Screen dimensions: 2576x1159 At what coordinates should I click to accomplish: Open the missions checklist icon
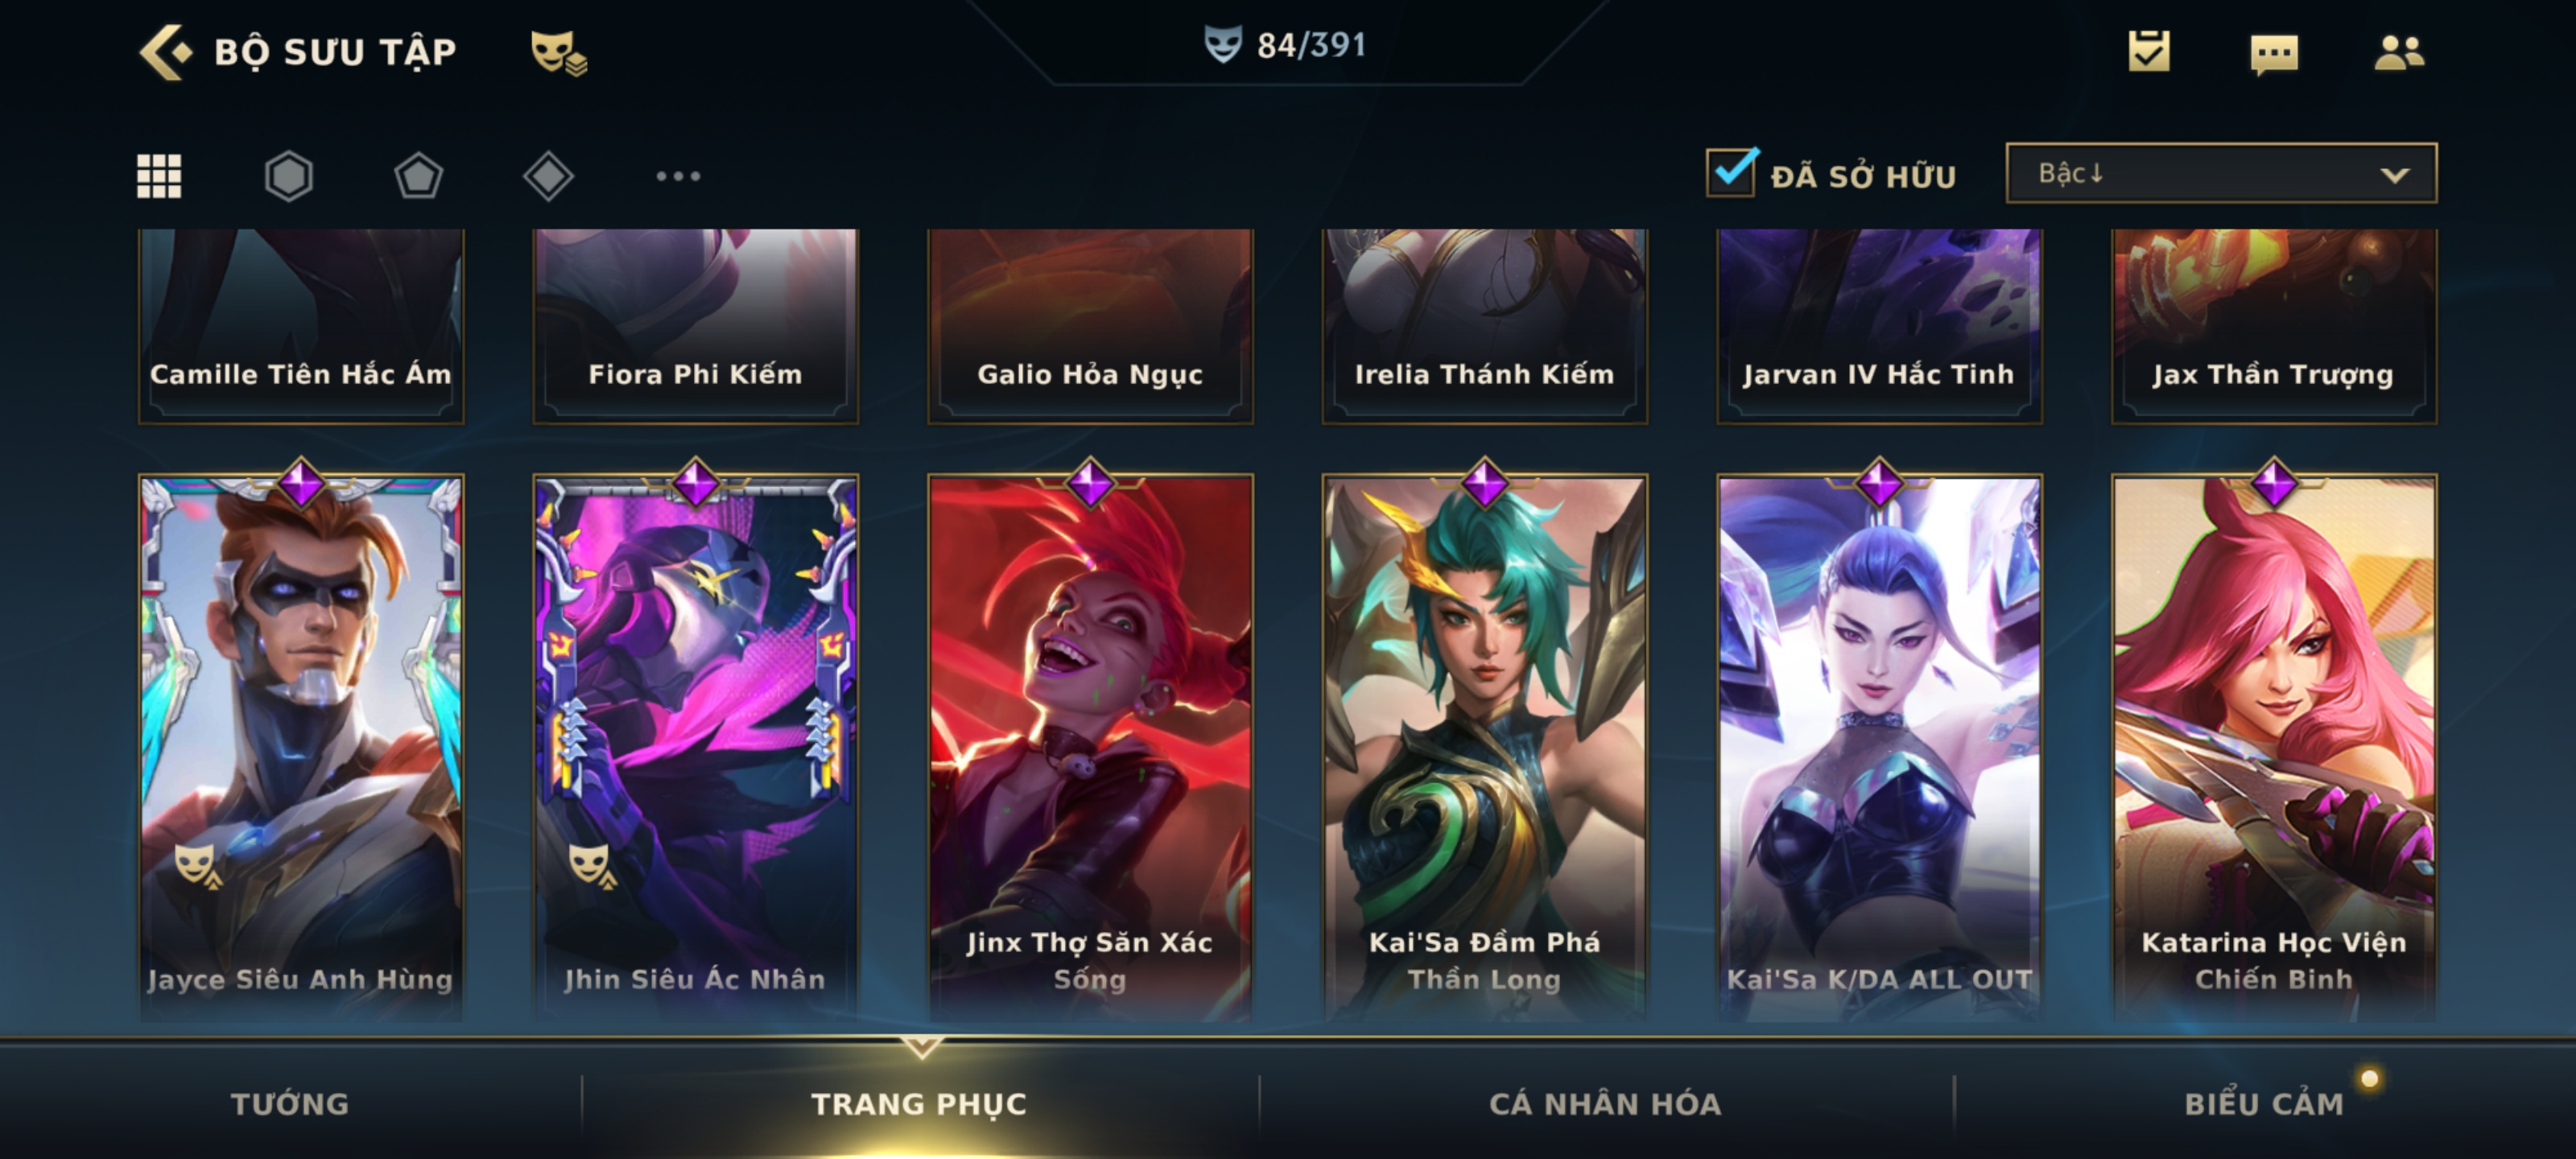pos(2149,51)
